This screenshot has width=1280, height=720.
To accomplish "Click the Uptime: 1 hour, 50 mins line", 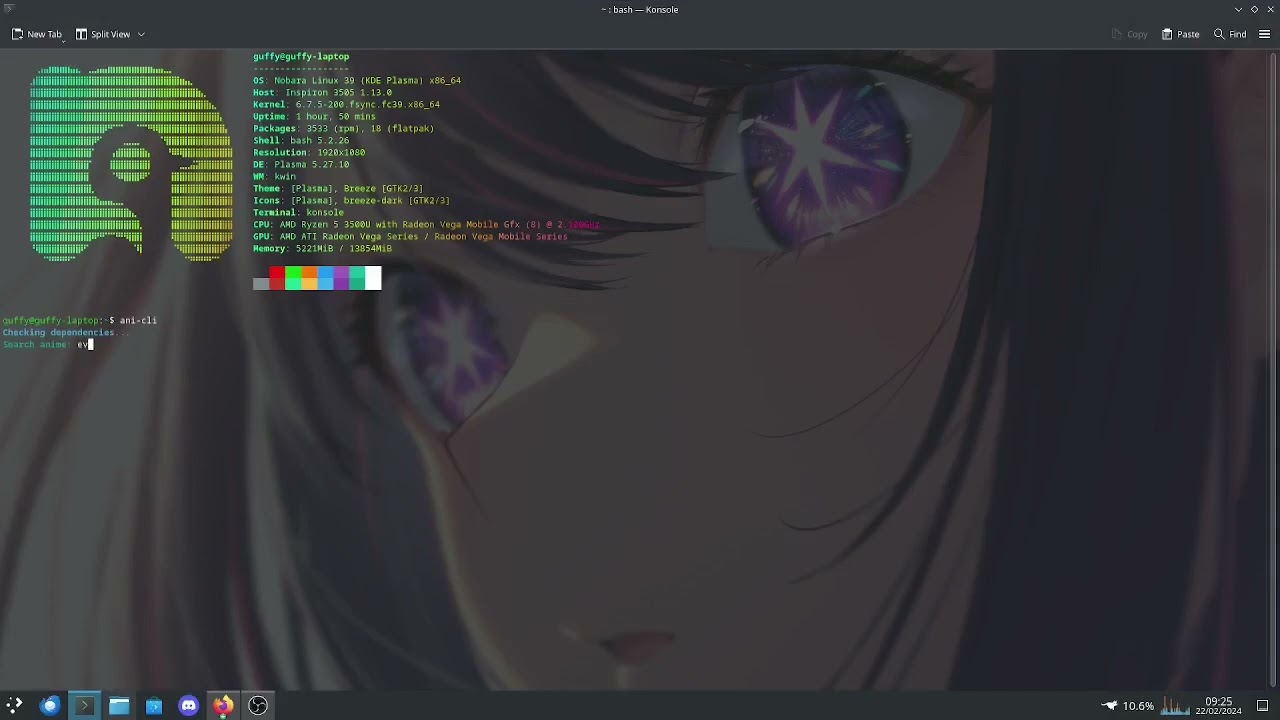I will click(x=314, y=117).
